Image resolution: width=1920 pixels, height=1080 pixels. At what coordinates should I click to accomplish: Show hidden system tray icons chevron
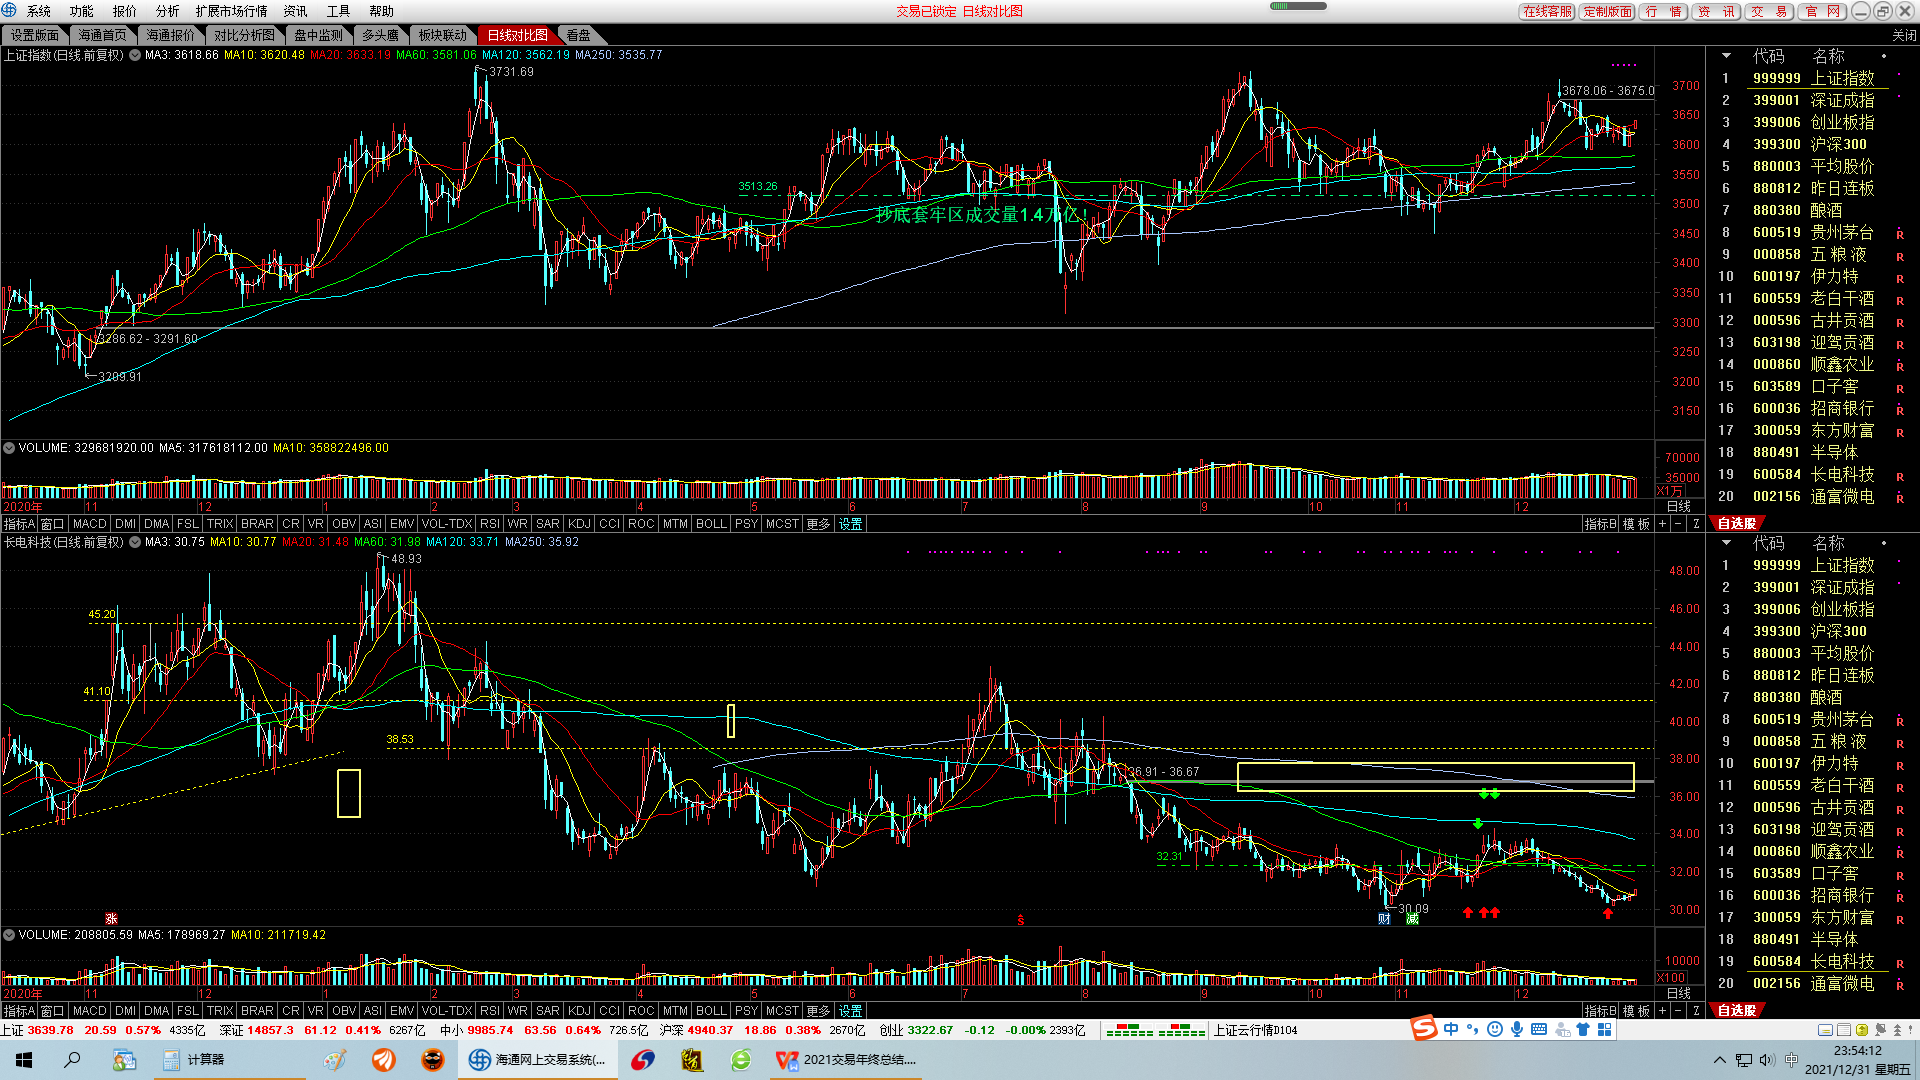(x=1719, y=1060)
